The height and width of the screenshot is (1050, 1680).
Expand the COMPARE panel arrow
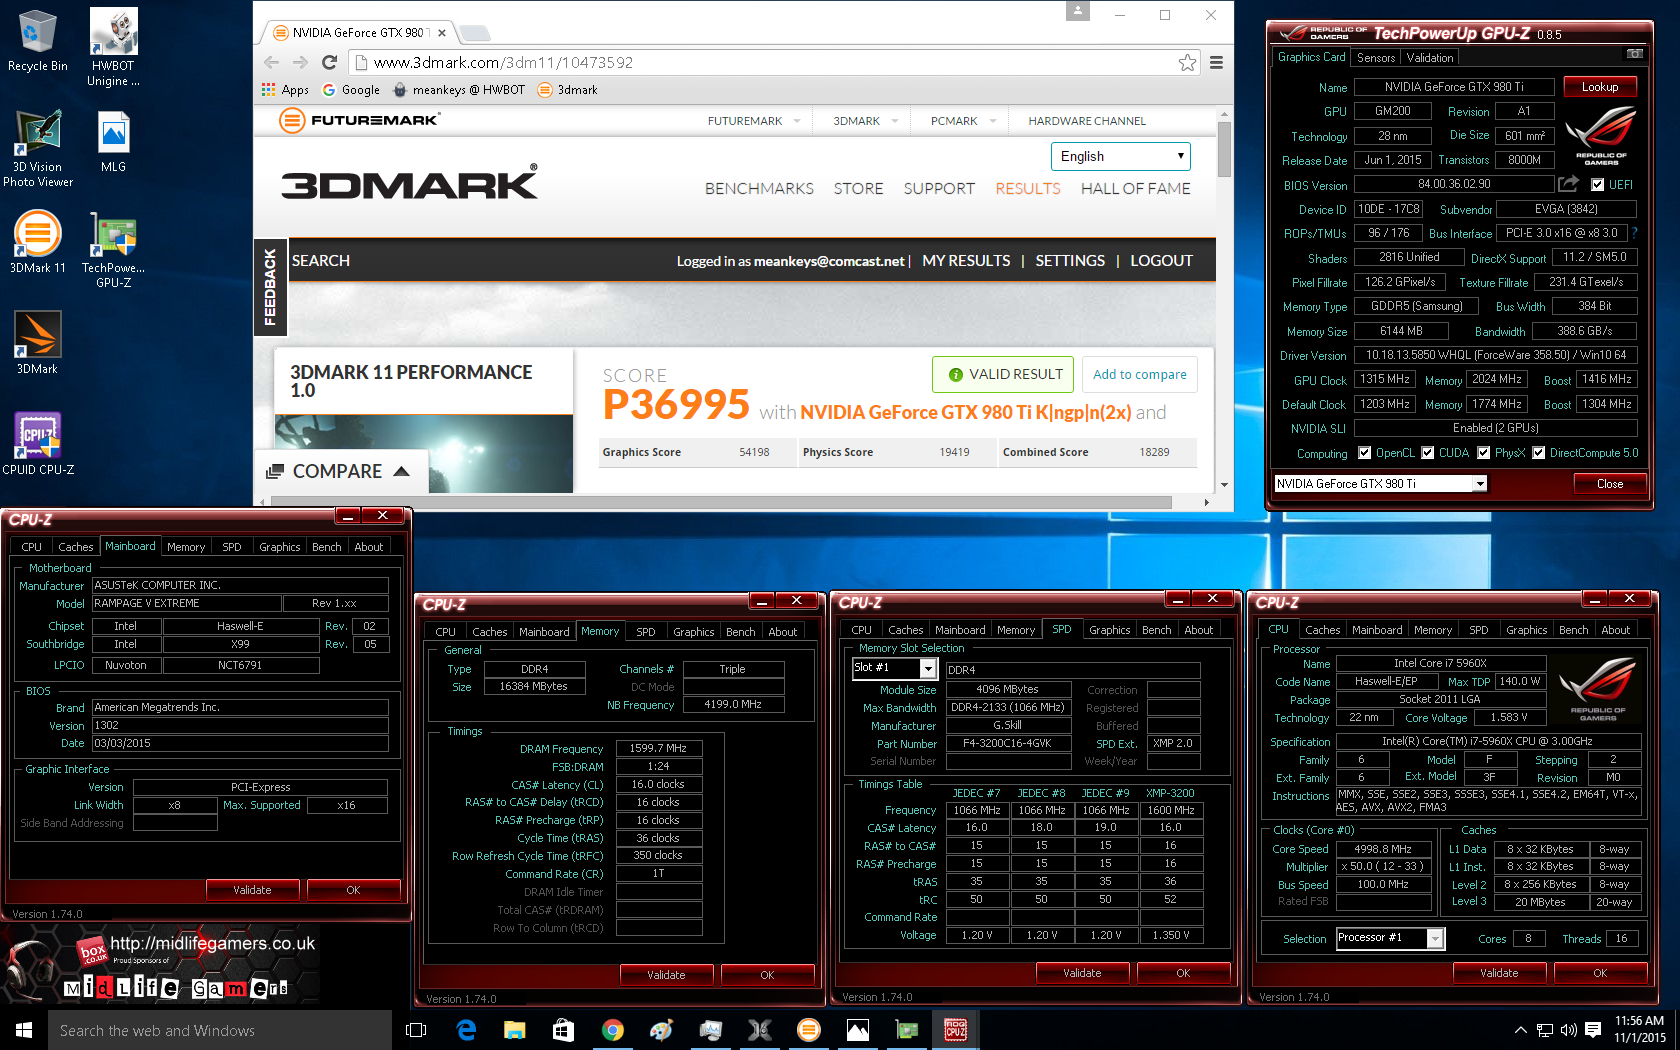(x=401, y=471)
